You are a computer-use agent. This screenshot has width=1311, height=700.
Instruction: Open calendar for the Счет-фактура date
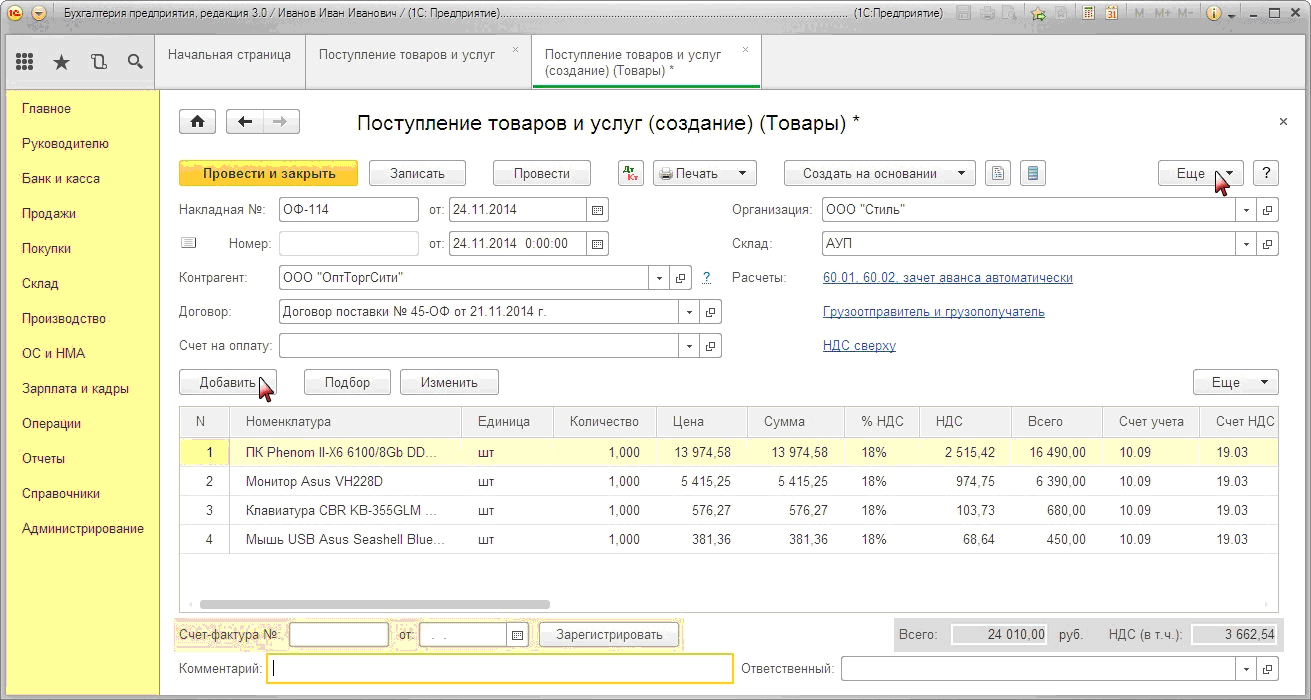[x=517, y=635]
